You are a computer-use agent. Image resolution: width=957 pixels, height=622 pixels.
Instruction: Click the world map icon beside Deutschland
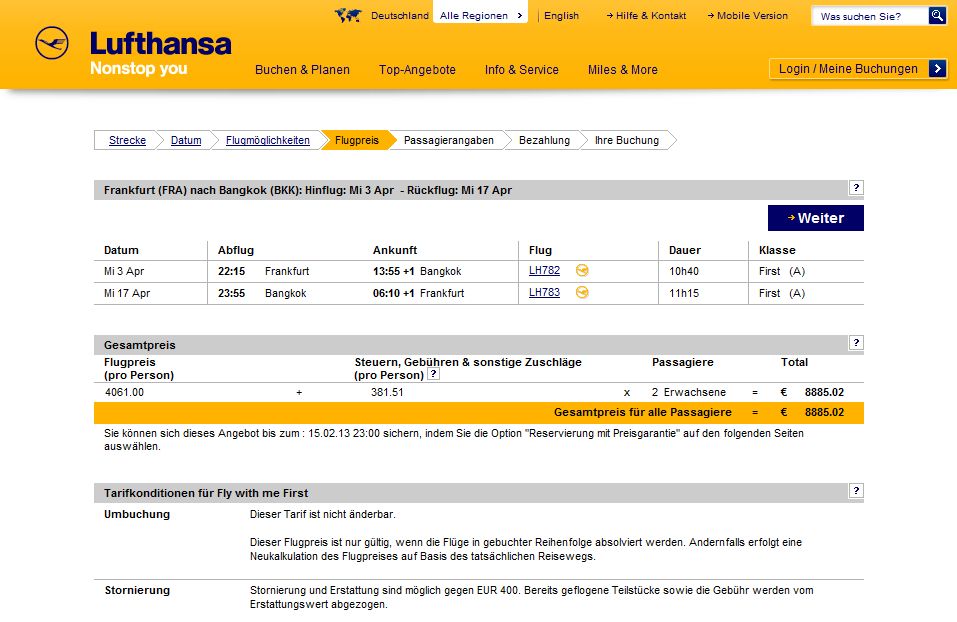[x=348, y=15]
